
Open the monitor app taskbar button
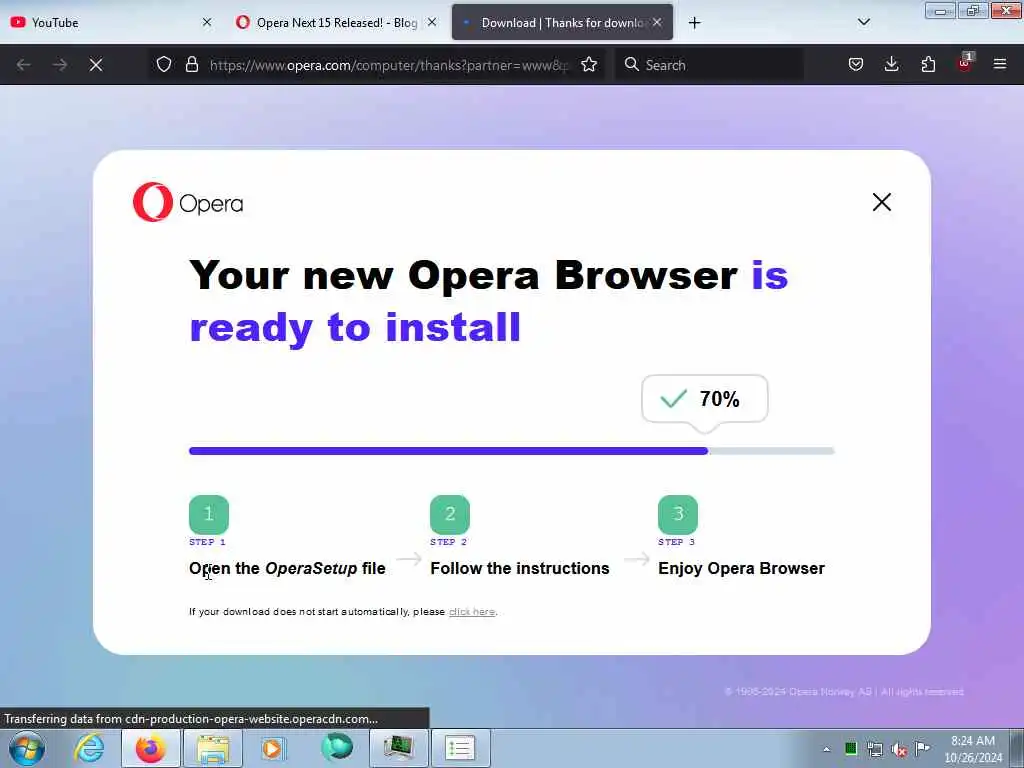tap(398, 748)
